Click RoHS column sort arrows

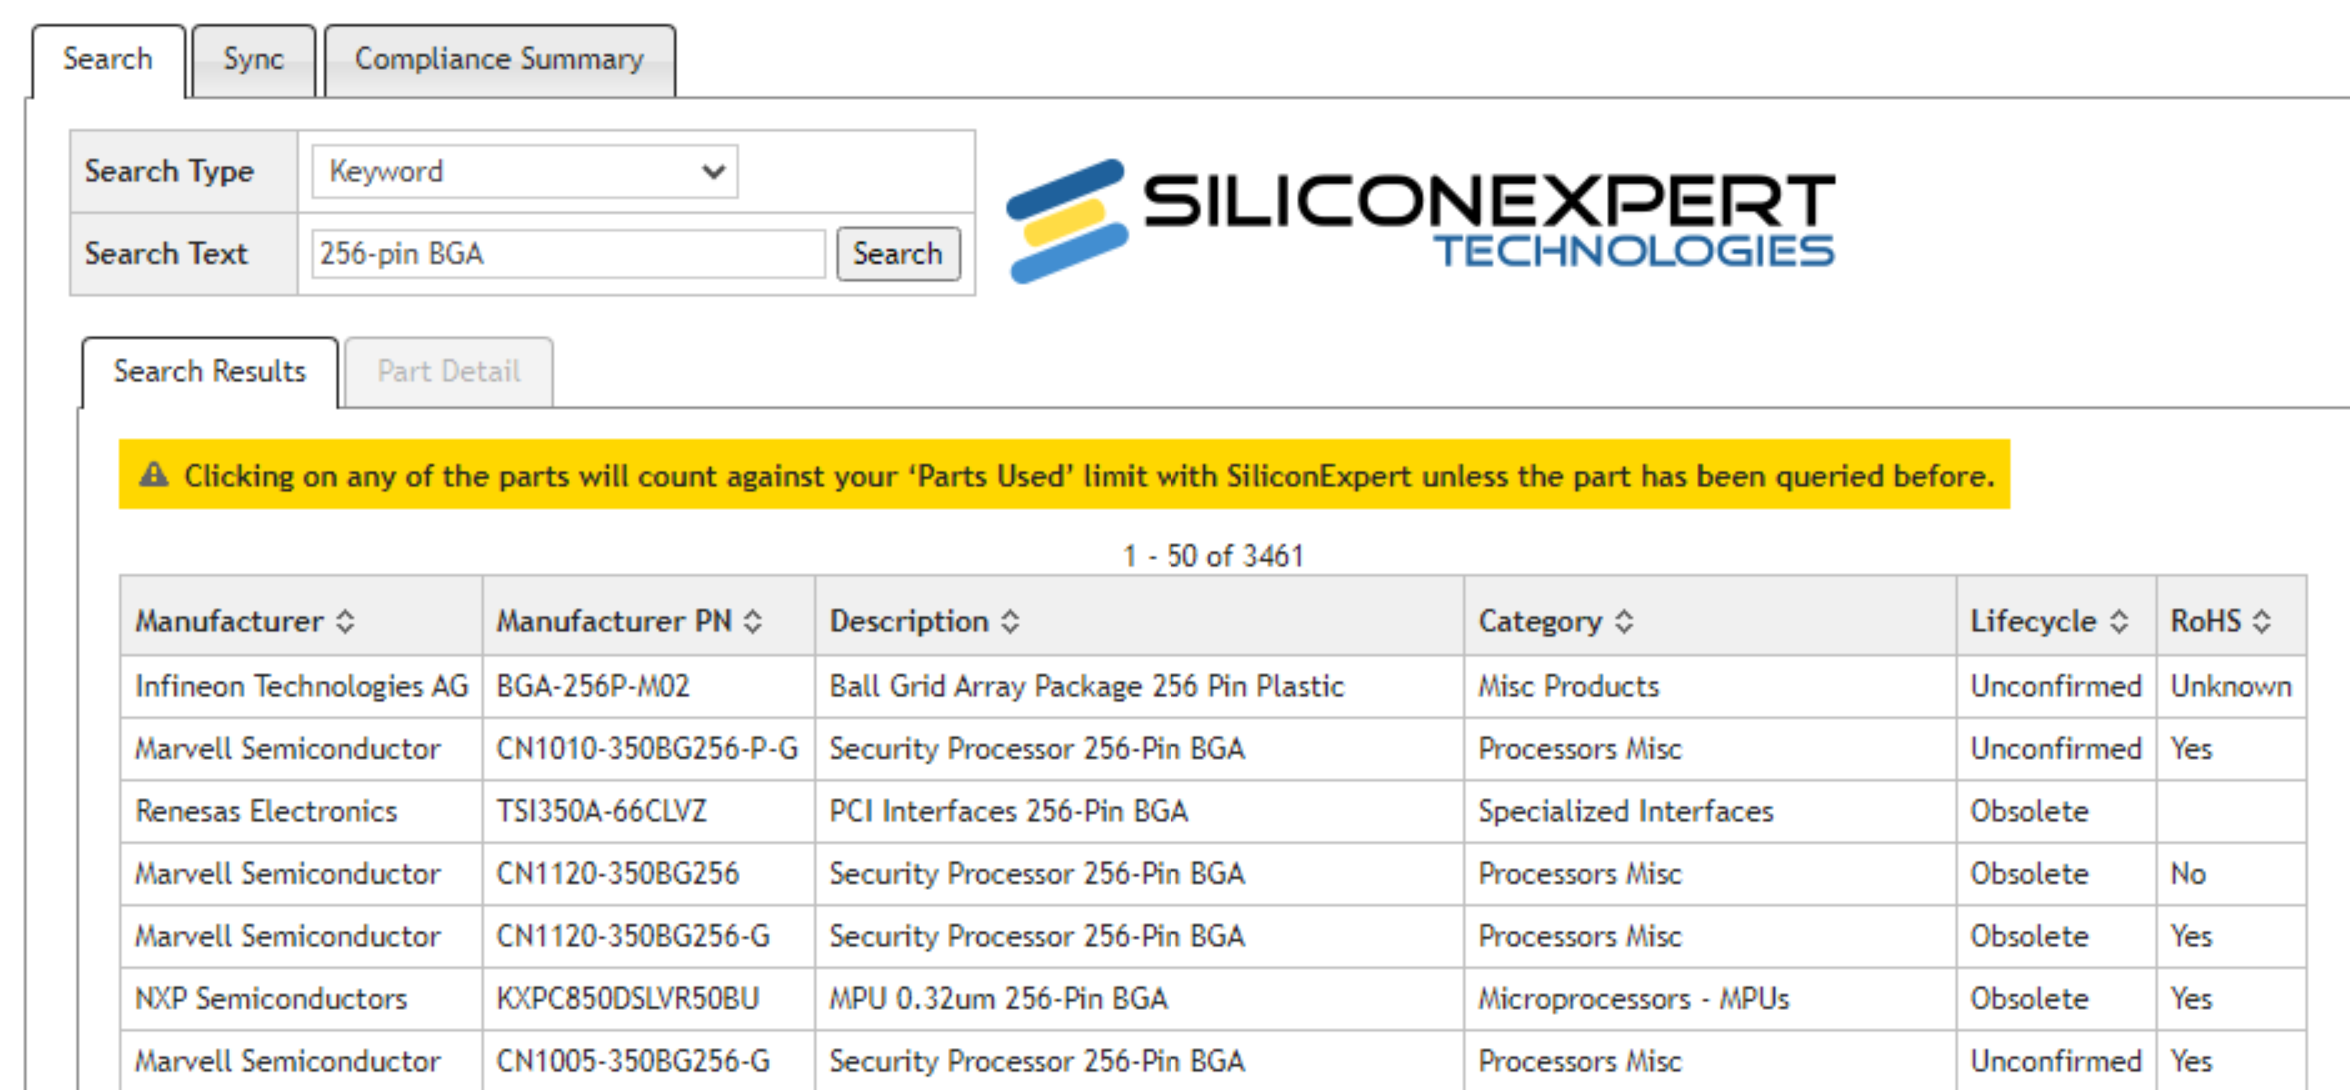click(x=2261, y=621)
